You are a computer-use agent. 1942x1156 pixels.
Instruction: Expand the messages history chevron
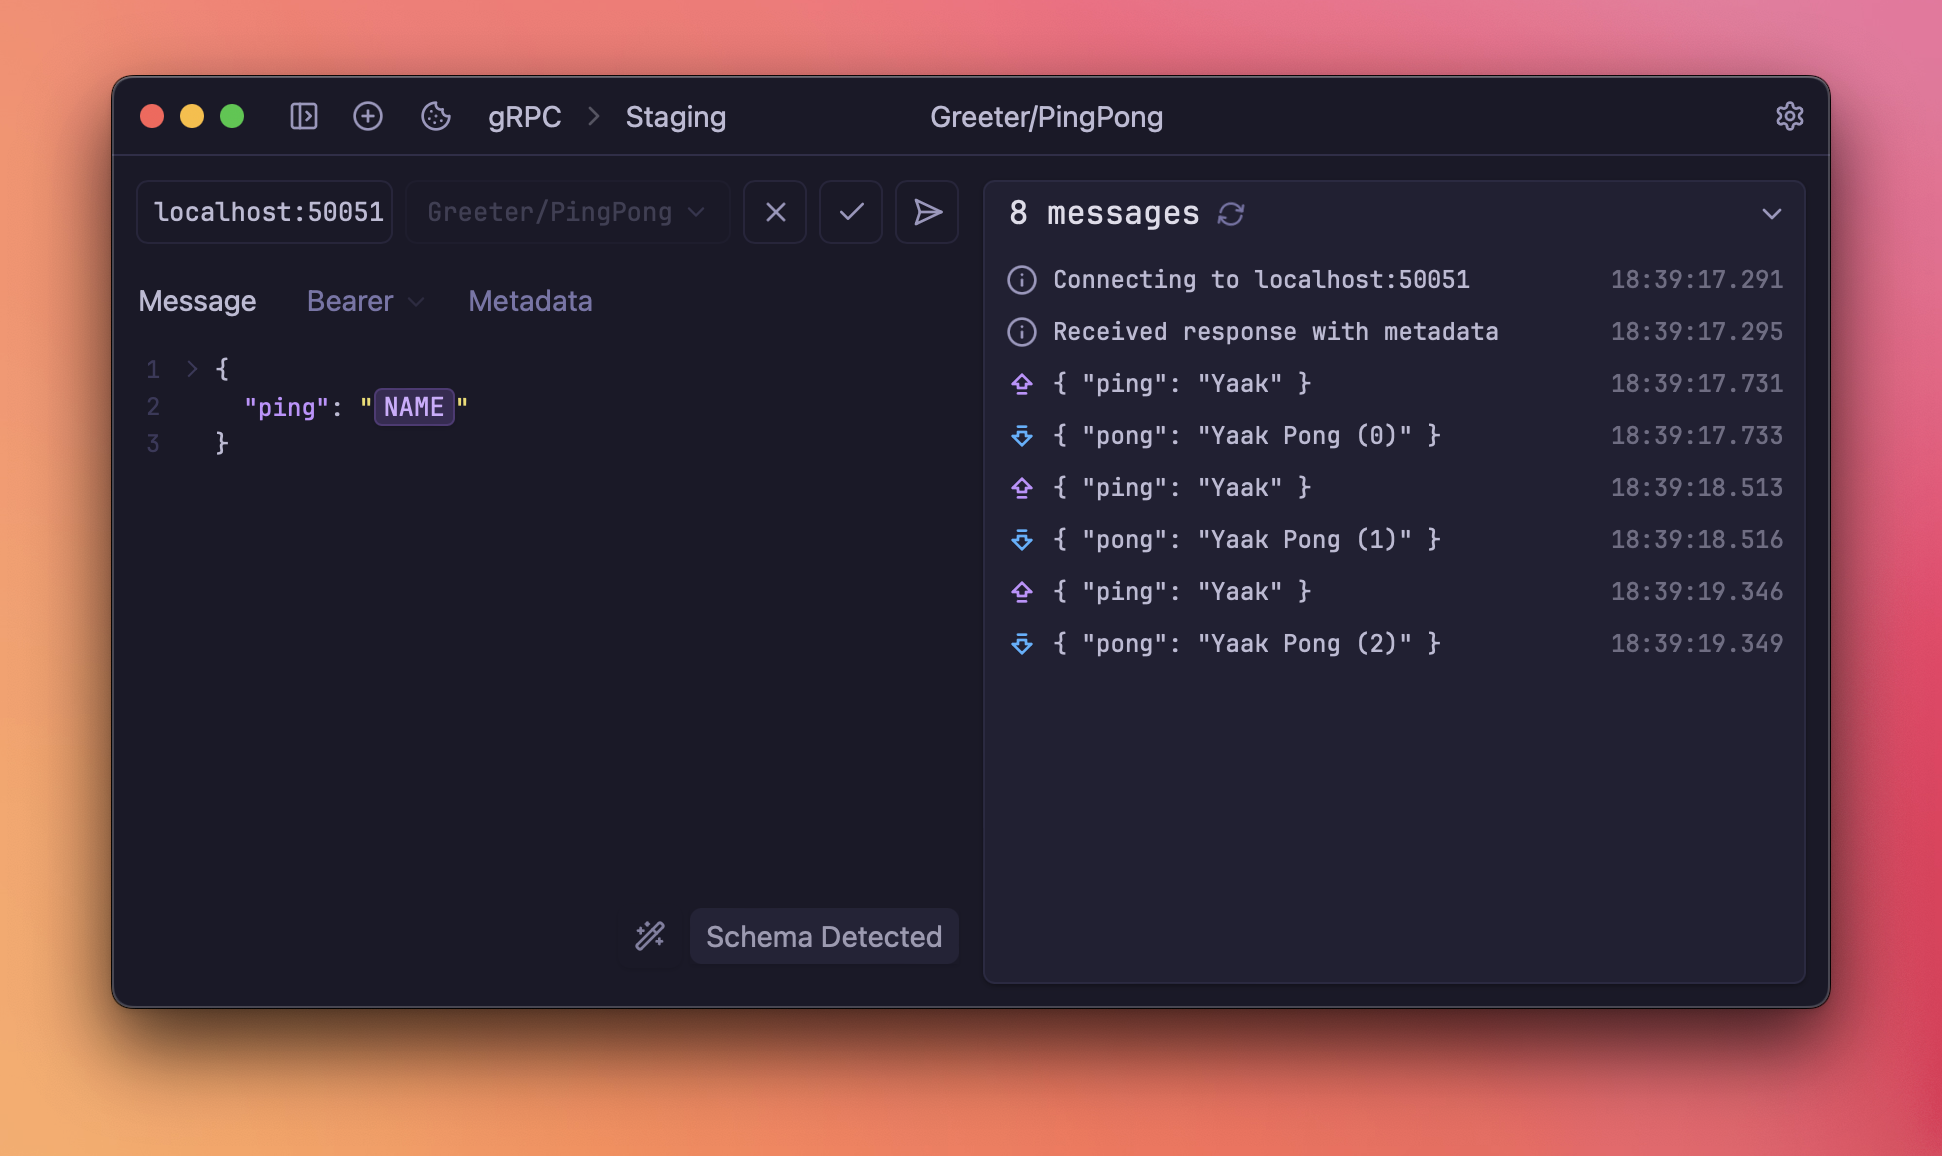[x=1771, y=214]
